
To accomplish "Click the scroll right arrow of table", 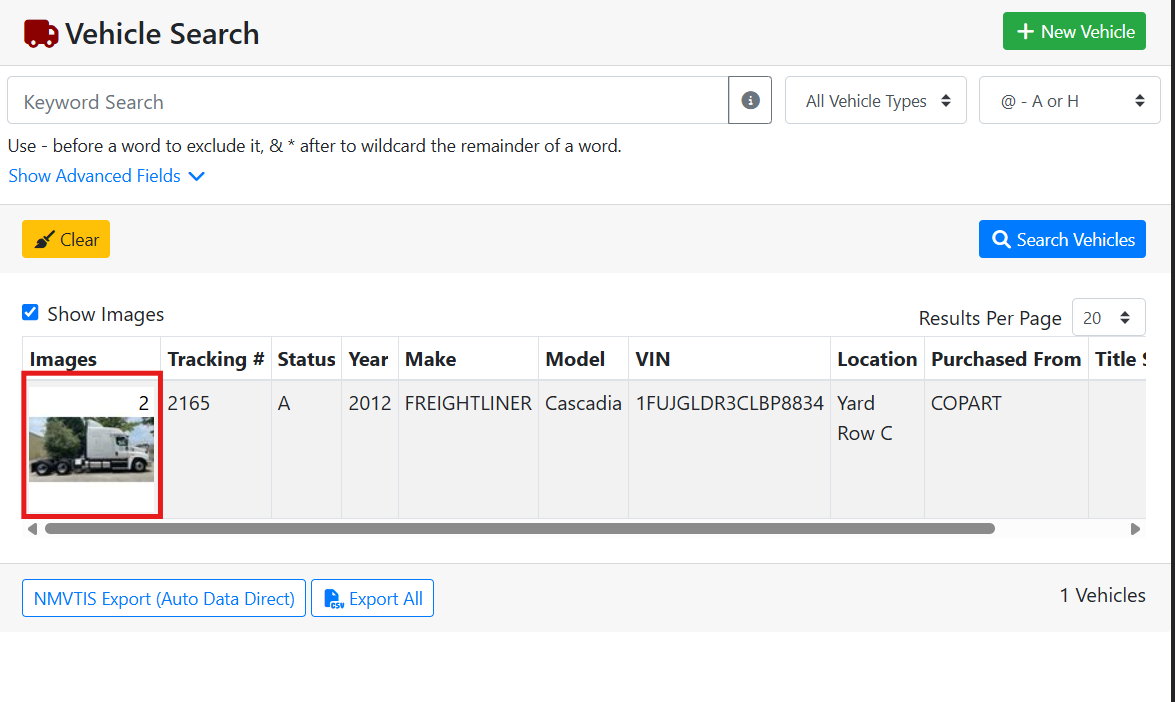I will point(1135,529).
